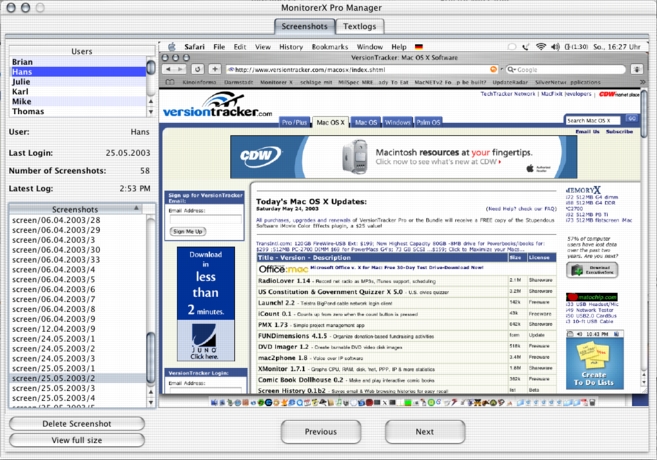Click the Users list scroll down arrow
This screenshot has width=657, height=460.
(x=151, y=112)
